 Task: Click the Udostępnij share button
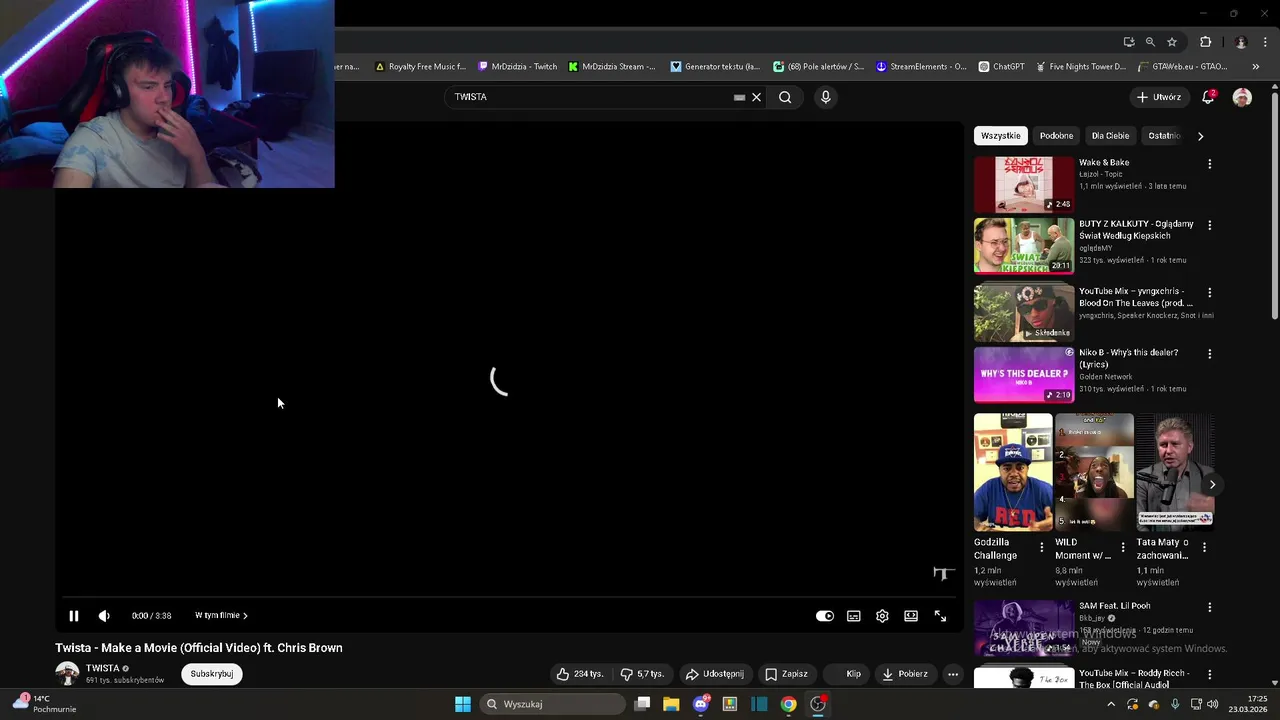(714, 674)
